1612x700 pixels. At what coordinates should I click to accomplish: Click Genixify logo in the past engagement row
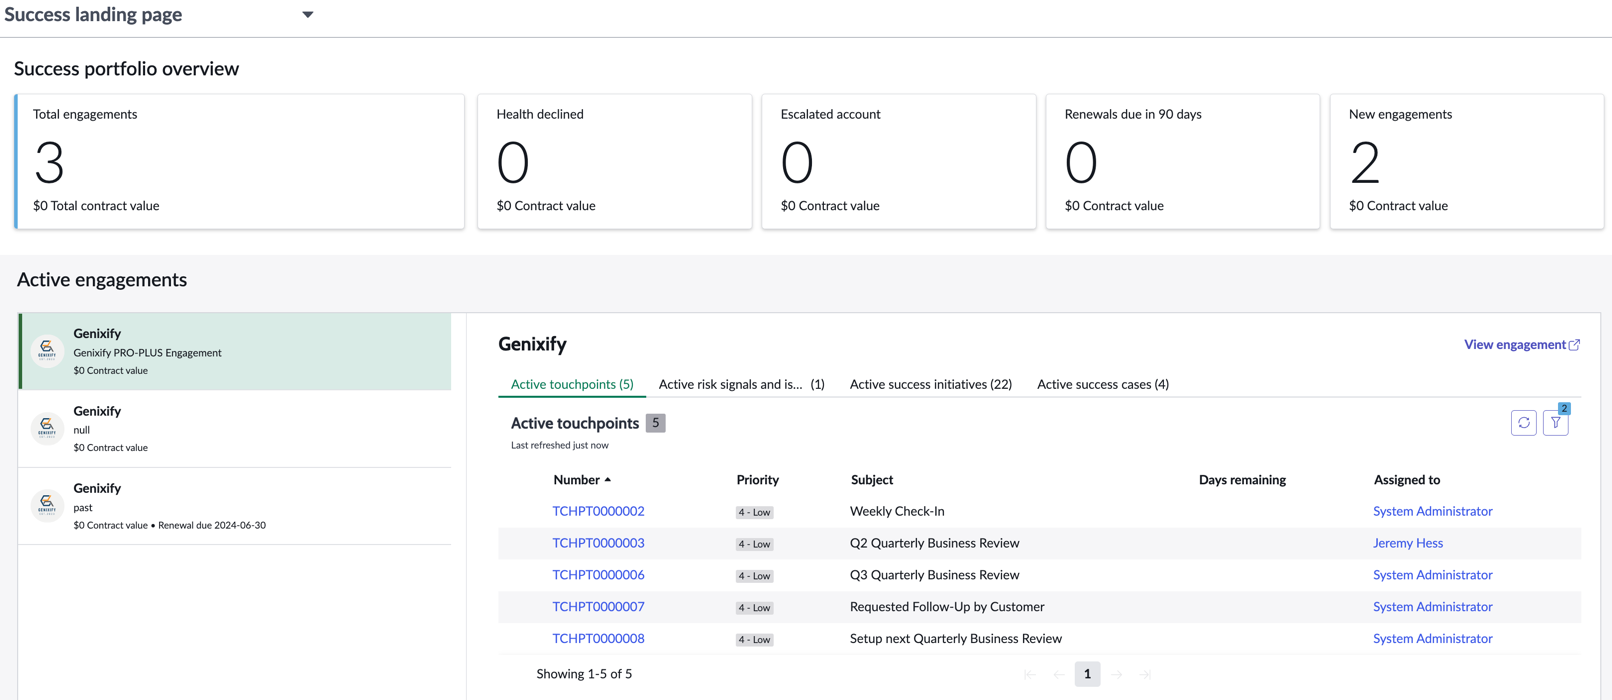tap(47, 506)
